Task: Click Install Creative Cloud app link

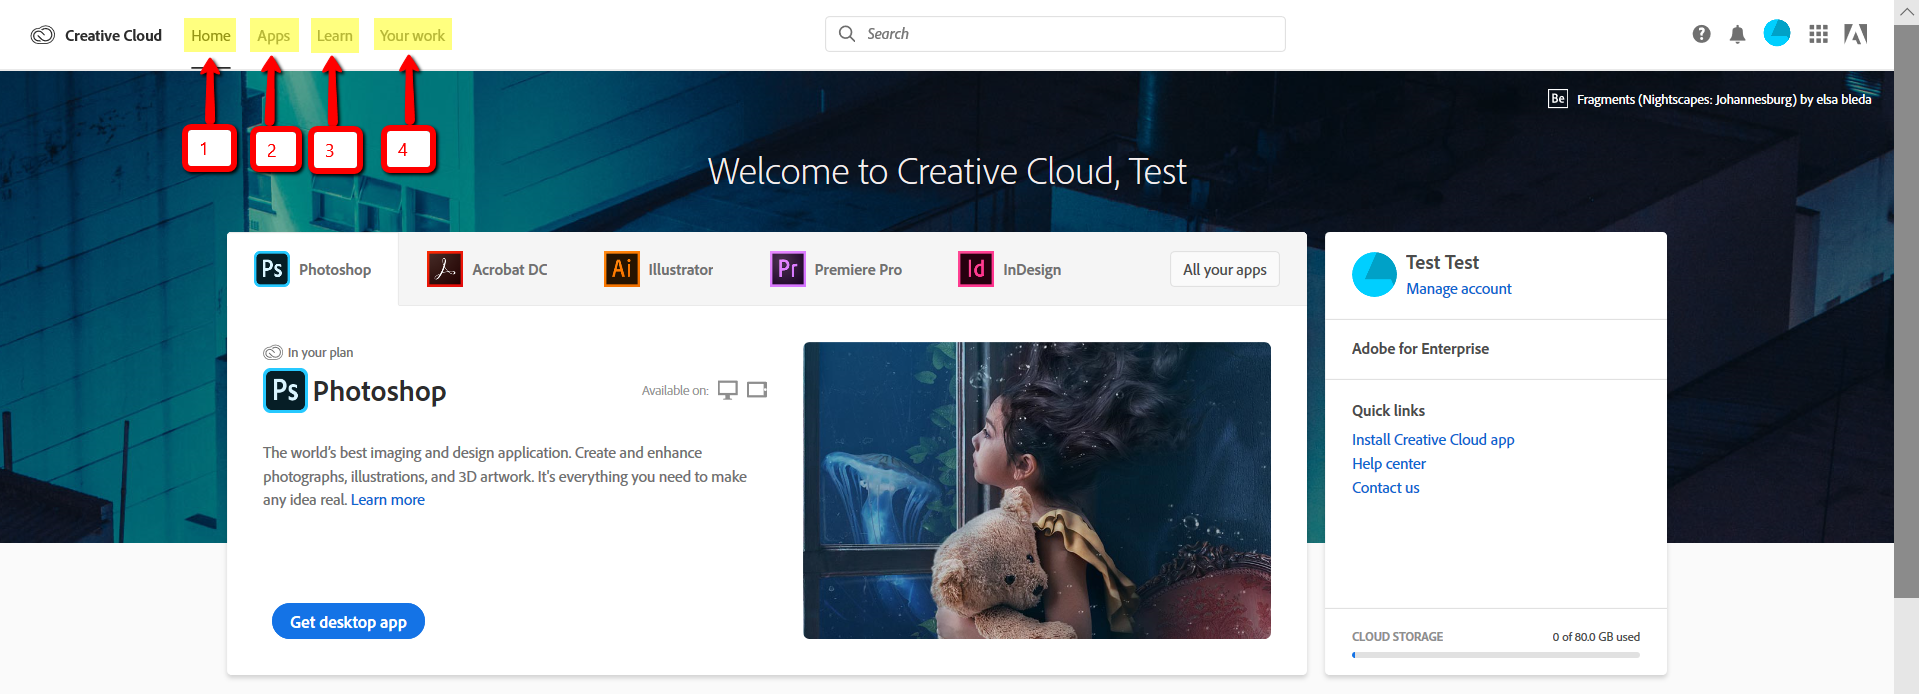Action: pyautogui.click(x=1433, y=440)
